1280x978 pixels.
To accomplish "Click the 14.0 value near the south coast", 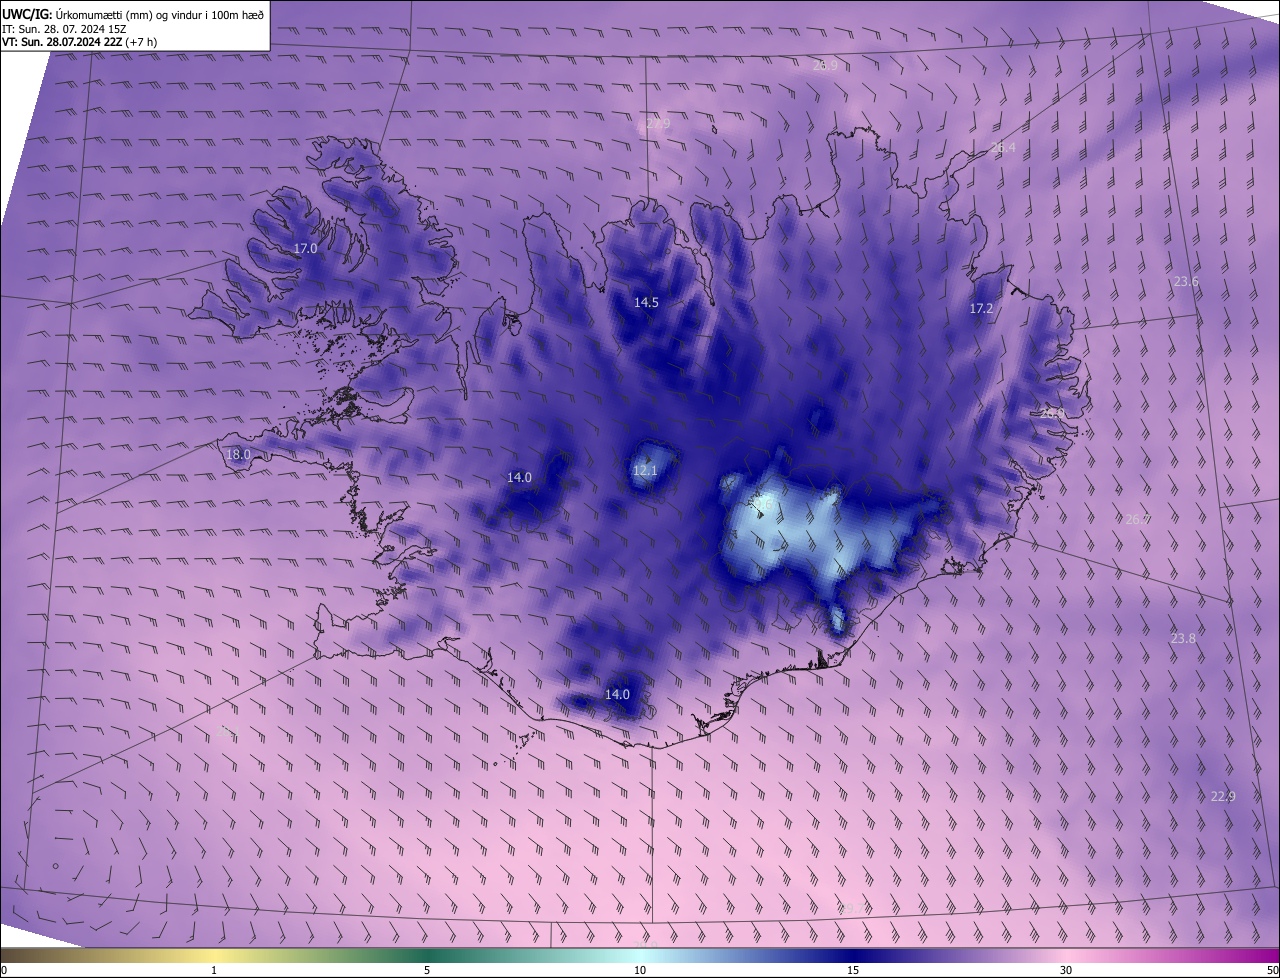I will click(617, 694).
